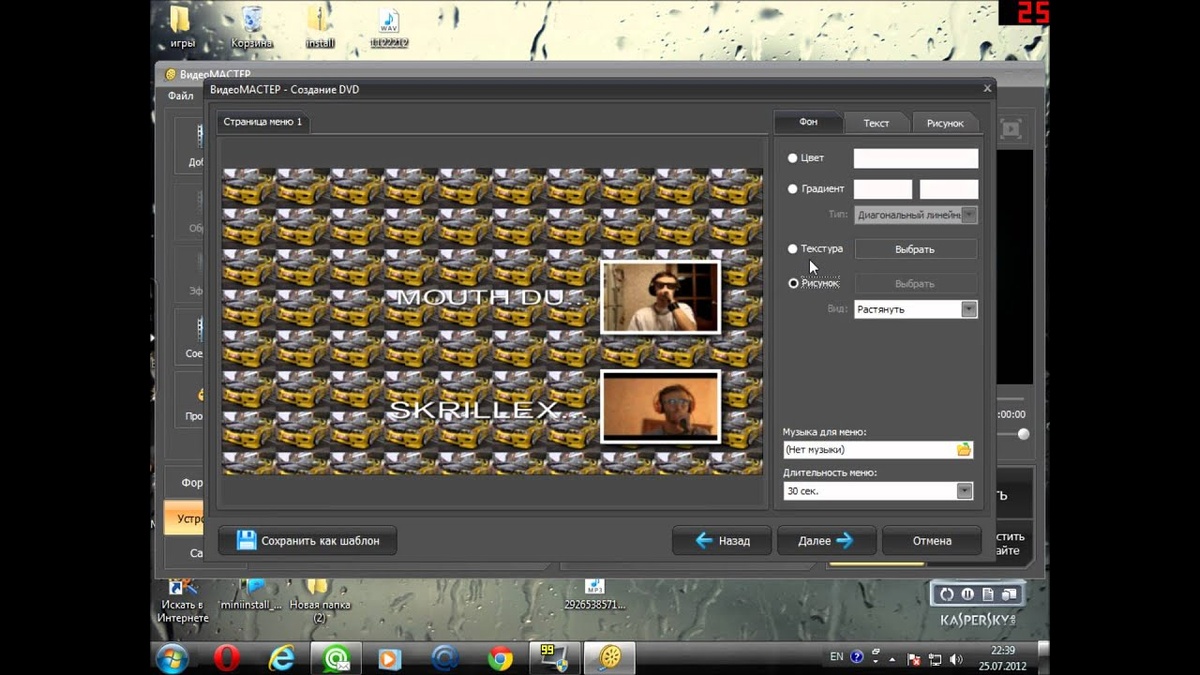The image size is (1200, 675).
Task: Click Выбрать button for Рисунок
Action: click(915, 284)
